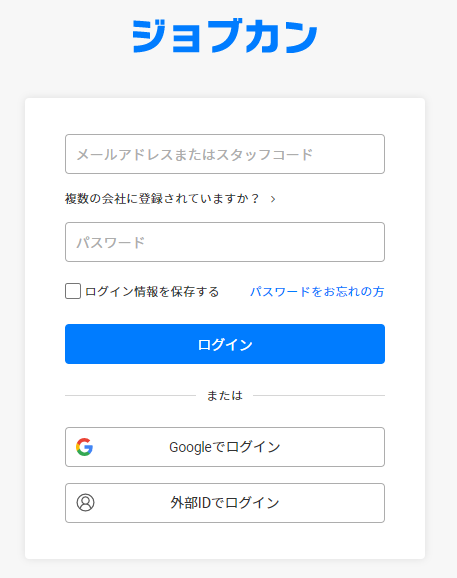Open the パスワードをお忘れの方 link
The height and width of the screenshot is (578, 457).
point(317,292)
